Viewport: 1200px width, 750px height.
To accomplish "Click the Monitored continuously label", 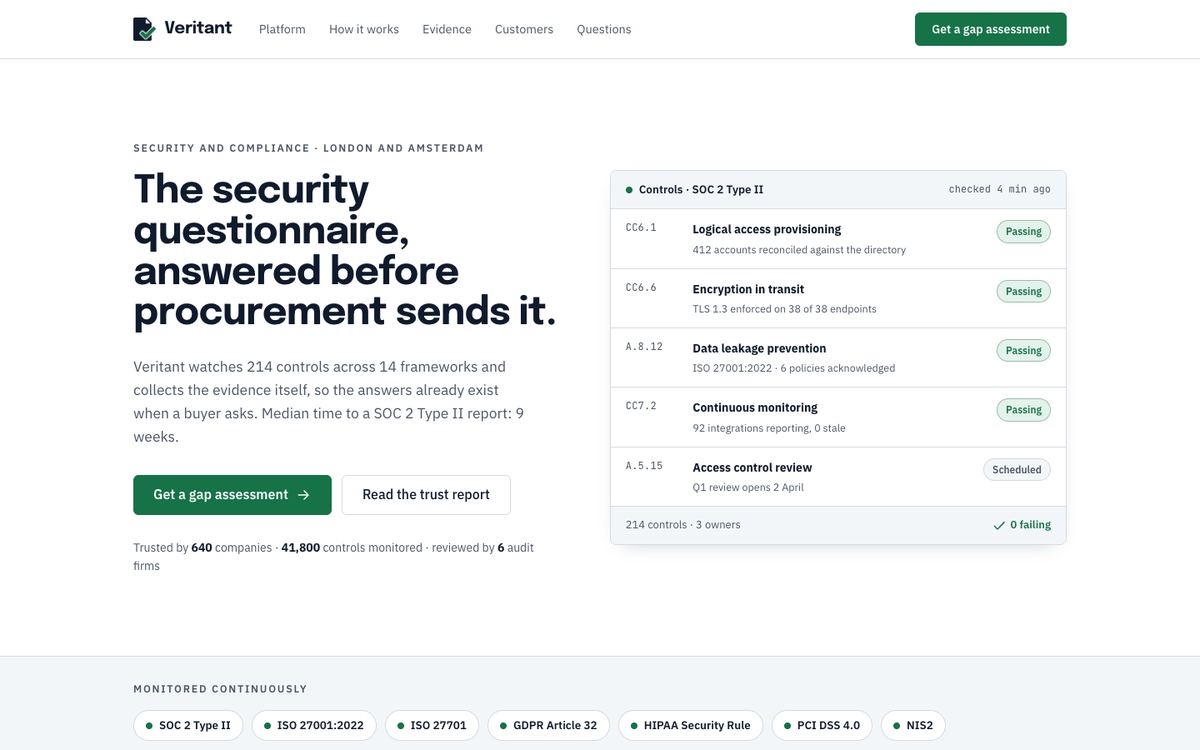I will coord(220,689).
